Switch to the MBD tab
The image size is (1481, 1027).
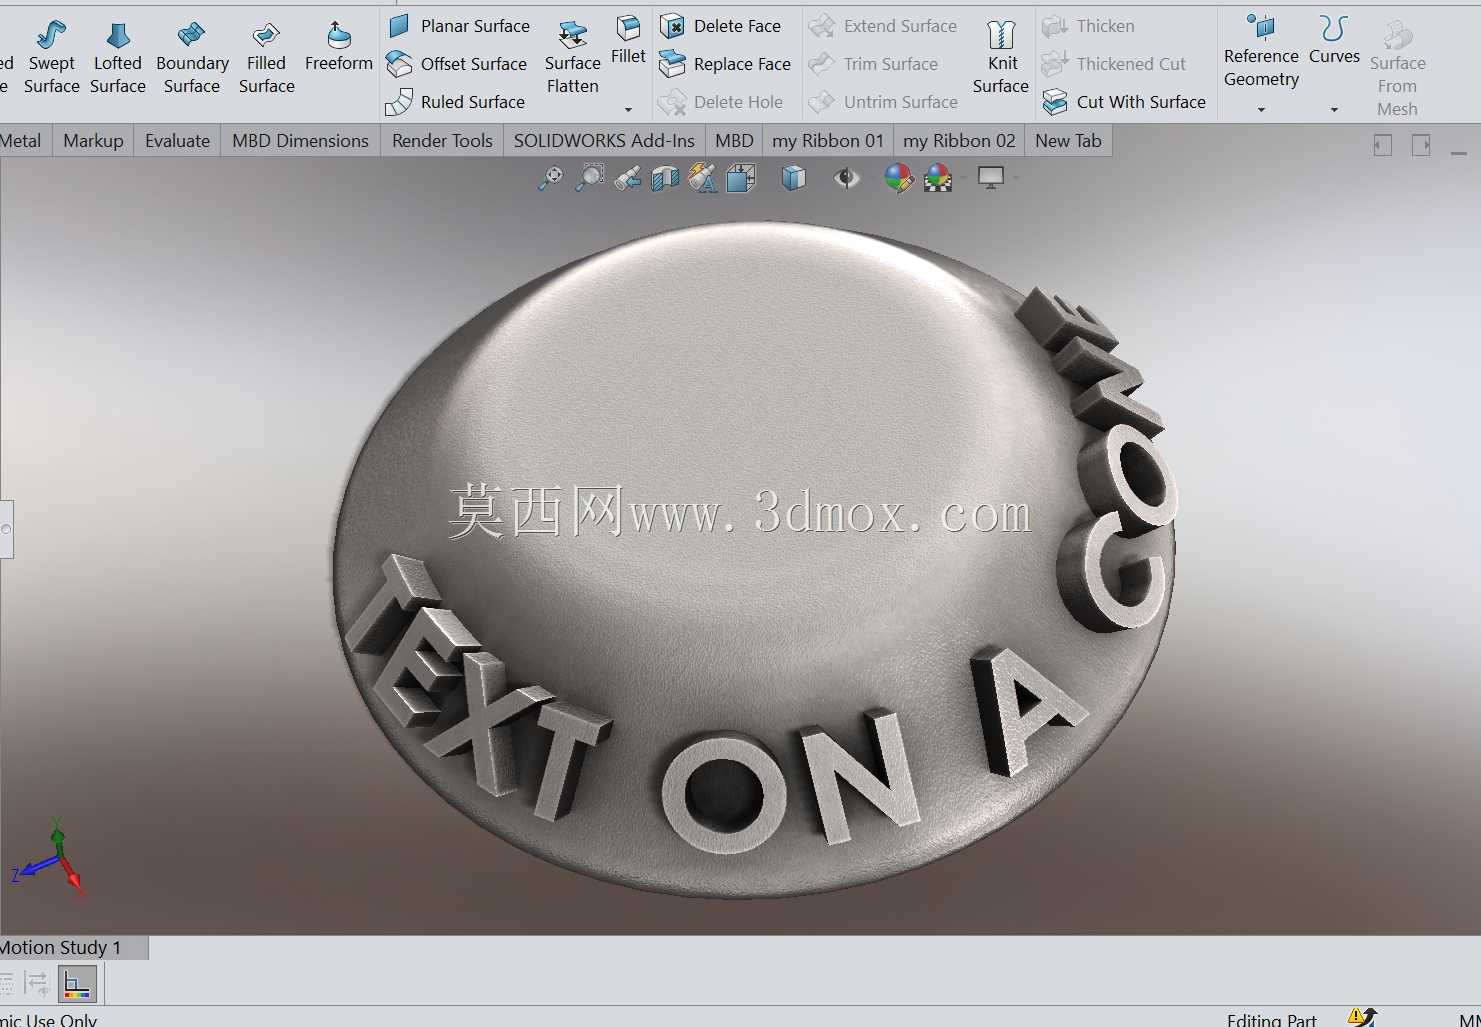[734, 141]
